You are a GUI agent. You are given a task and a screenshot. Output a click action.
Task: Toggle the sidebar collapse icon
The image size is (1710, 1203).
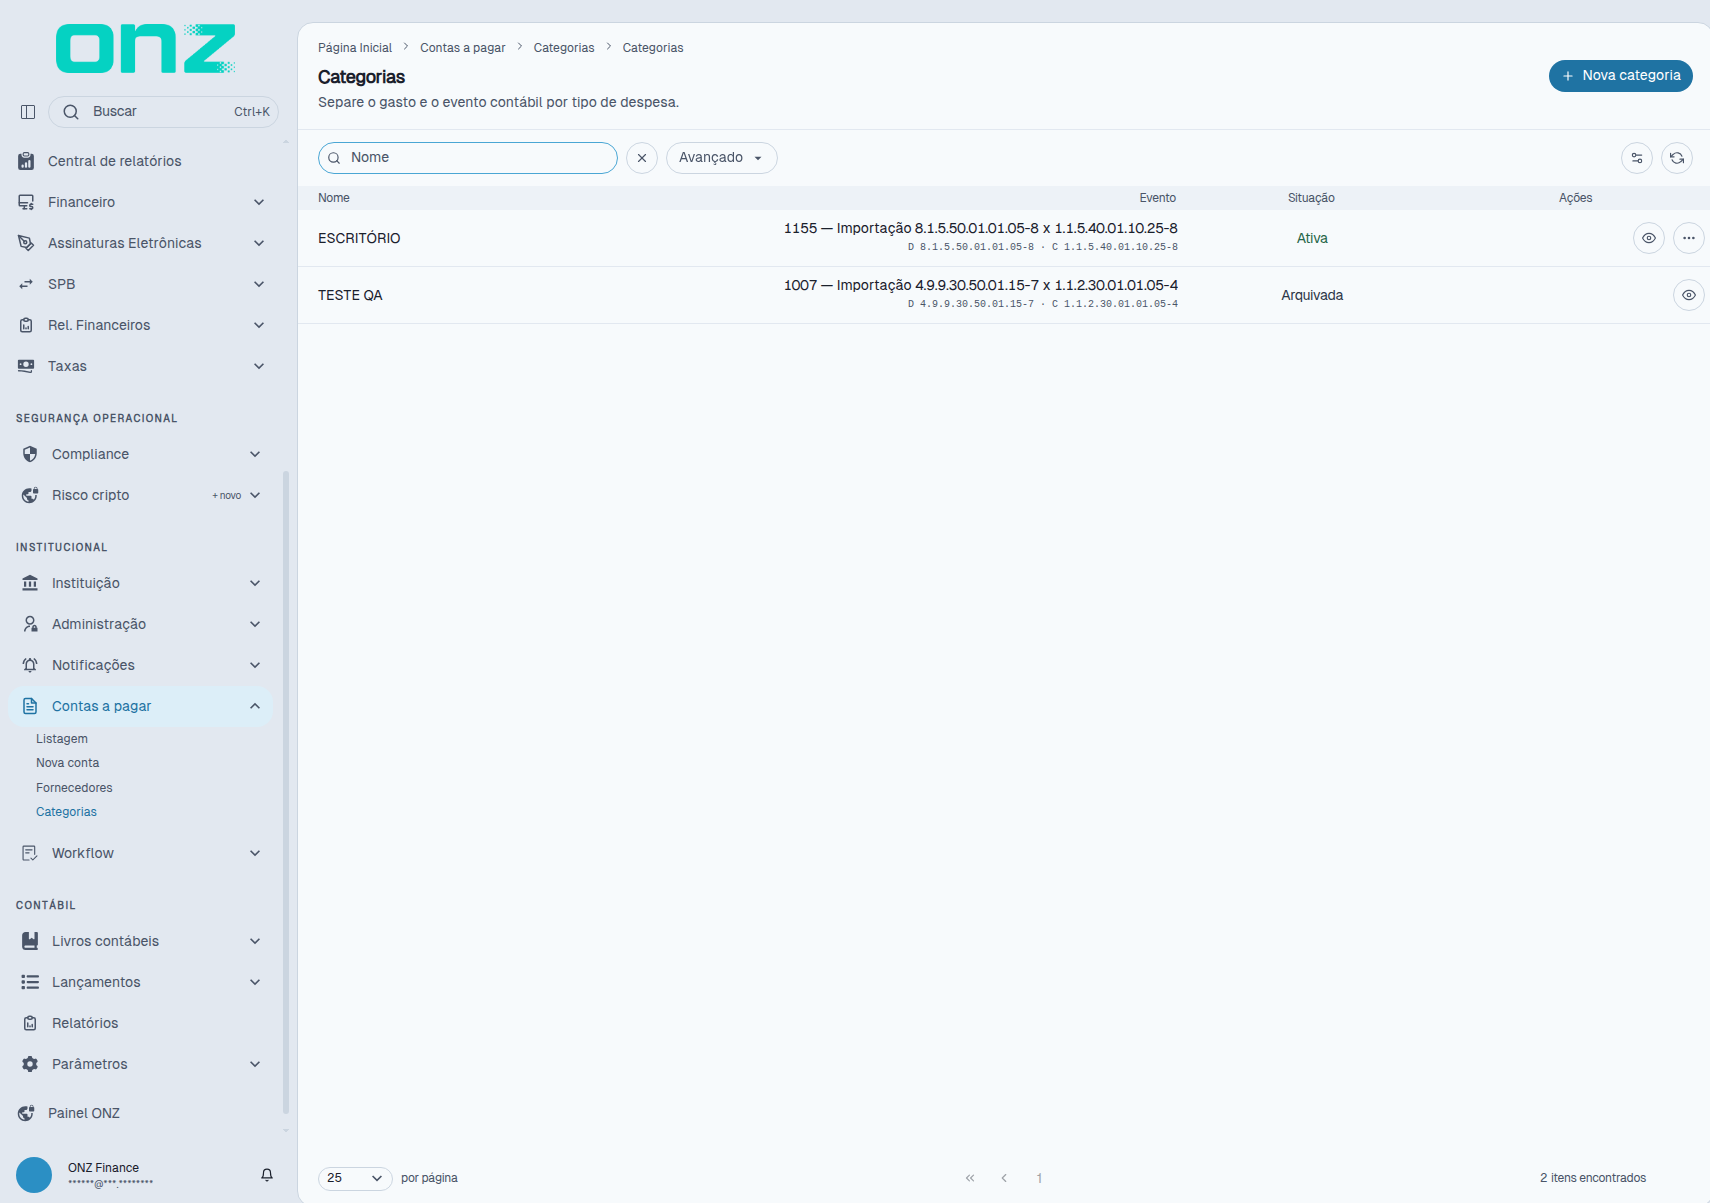click(x=28, y=112)
